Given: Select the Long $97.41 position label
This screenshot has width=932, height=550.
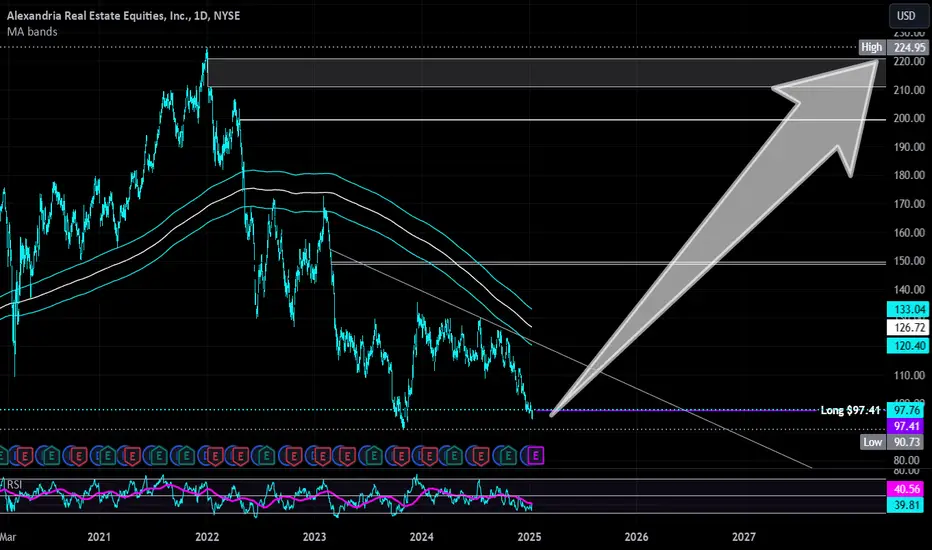Looking at the screenshot, I should (850, 410).
